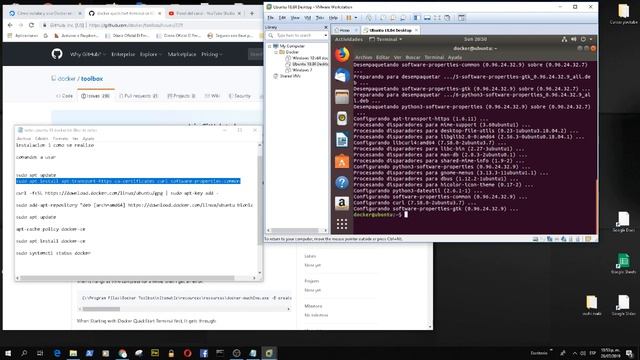The width and height of the screenshot is (640, 360).
Task: Click the VMware pause/suspend toolbar icon
Action: click(349, 18)
